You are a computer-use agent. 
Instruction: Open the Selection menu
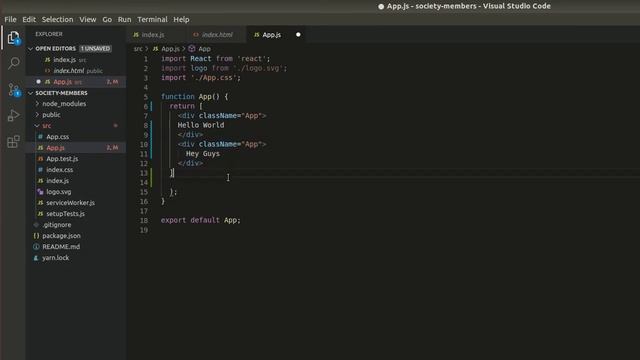click(58, 20)
